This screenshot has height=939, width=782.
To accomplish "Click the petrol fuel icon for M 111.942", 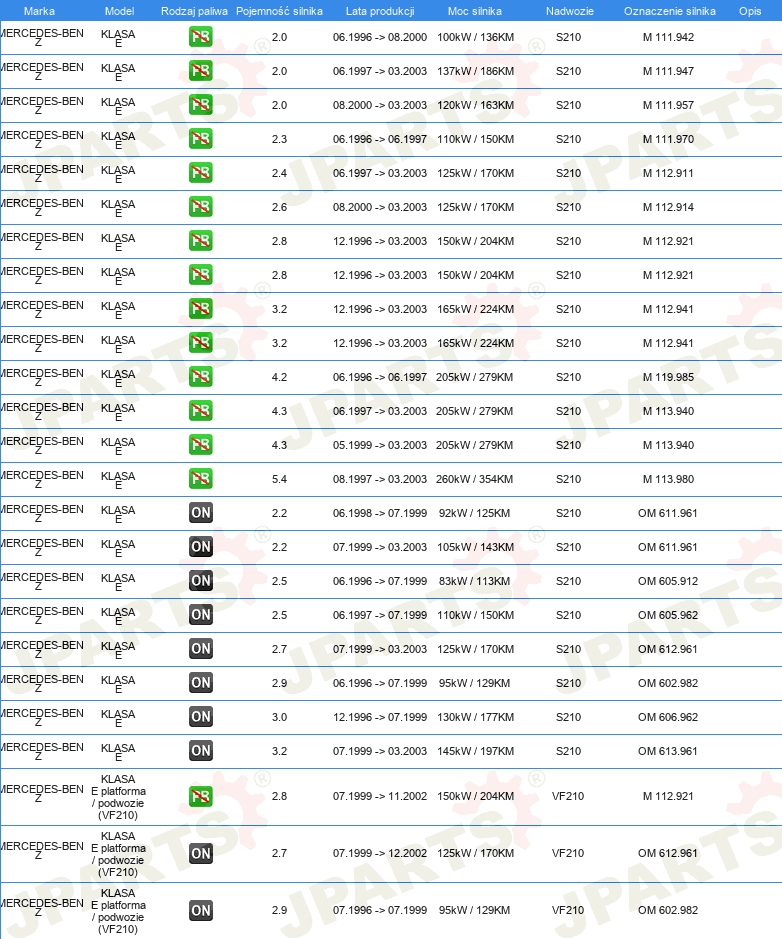I will [201, 37].
